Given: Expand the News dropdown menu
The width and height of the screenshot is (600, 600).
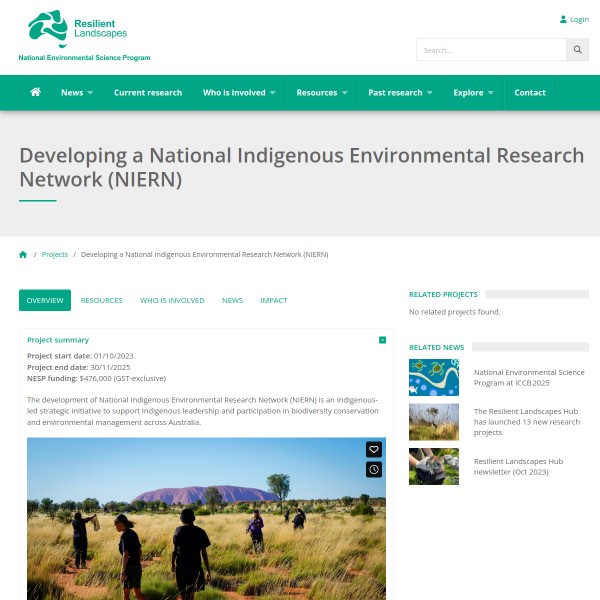Looking at the screenshot, I should click(x=76, y=93).
